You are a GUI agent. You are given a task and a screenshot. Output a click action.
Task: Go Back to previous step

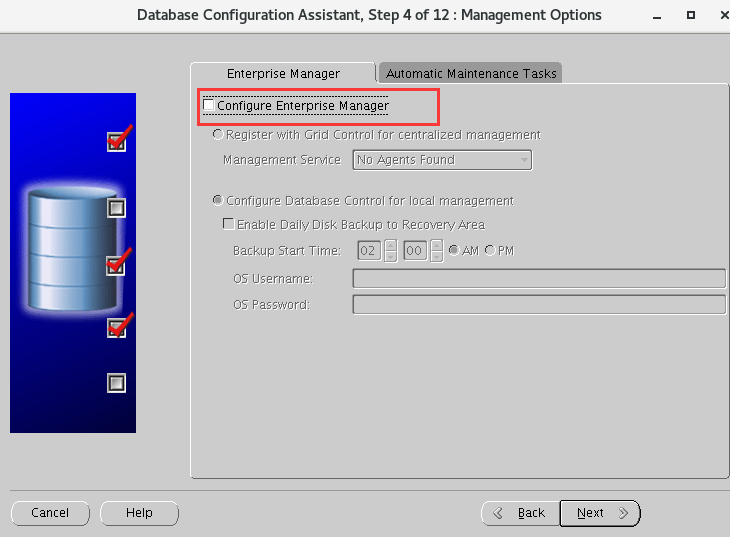[520, 513]
